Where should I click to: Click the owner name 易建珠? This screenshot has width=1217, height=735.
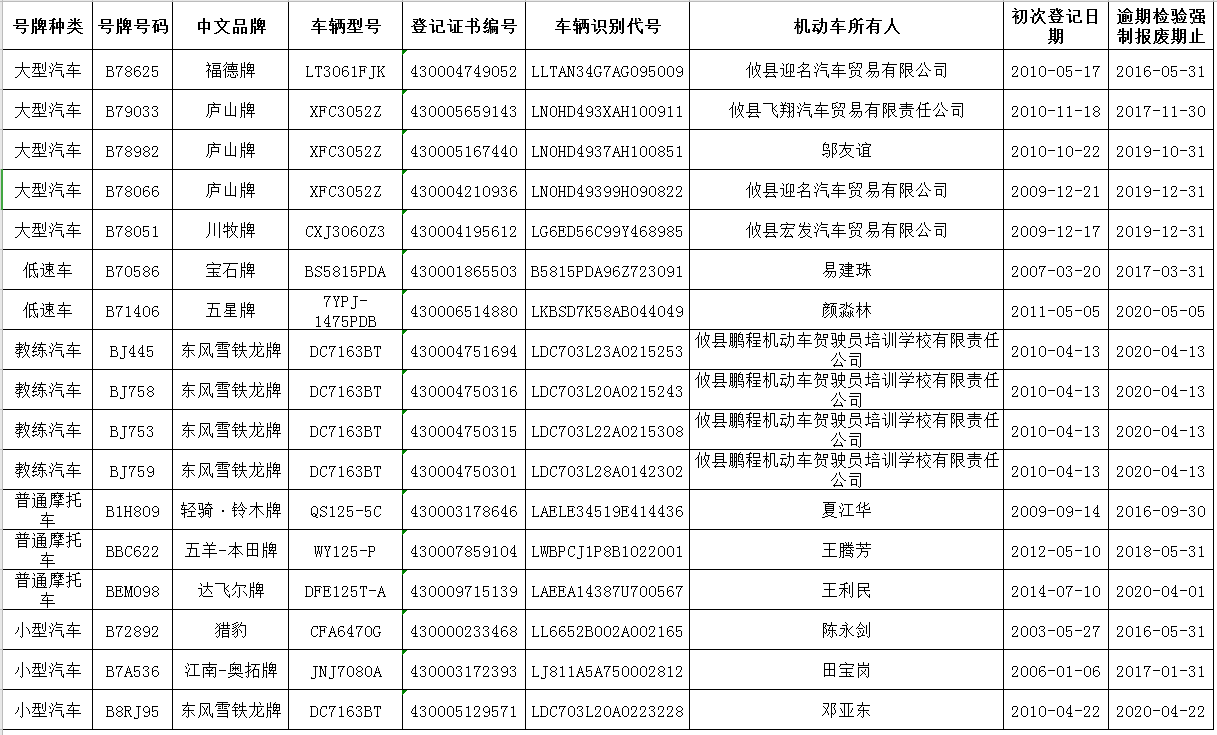point(847,271)
